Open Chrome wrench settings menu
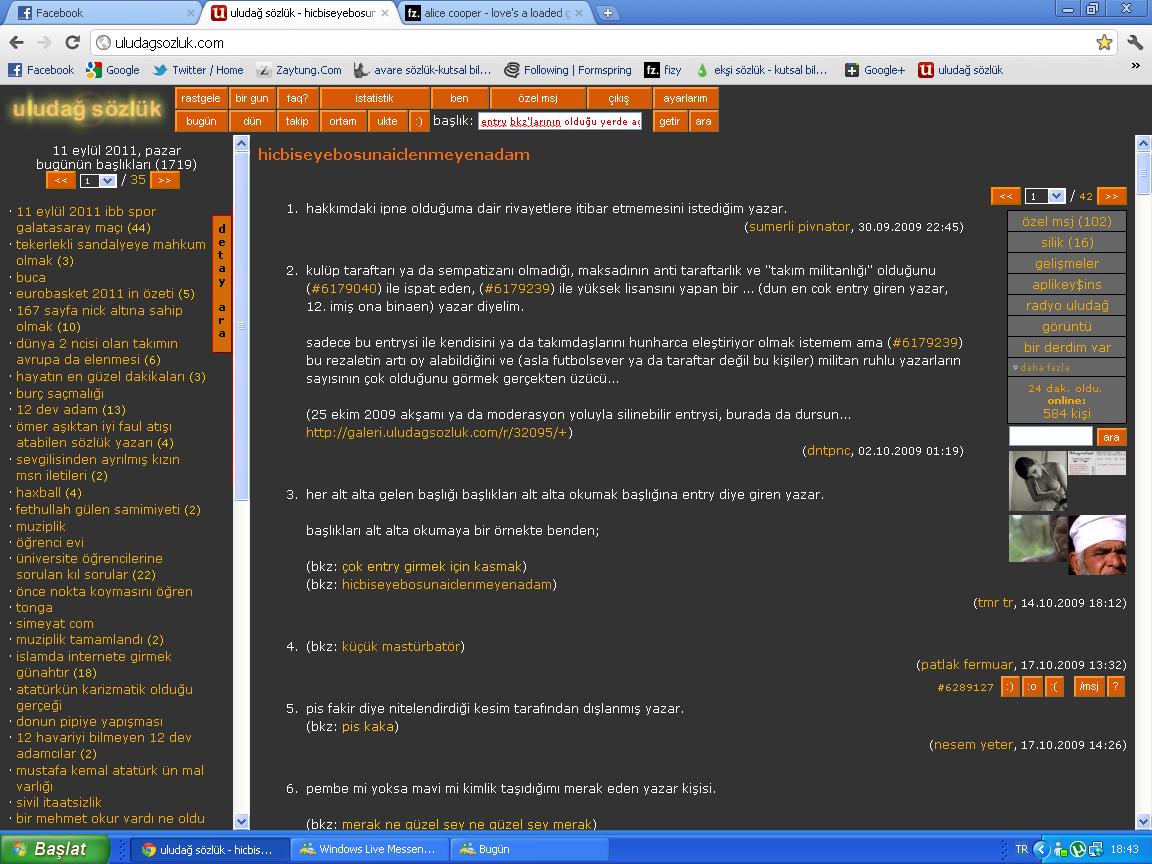 click(x=1134, y=43)
